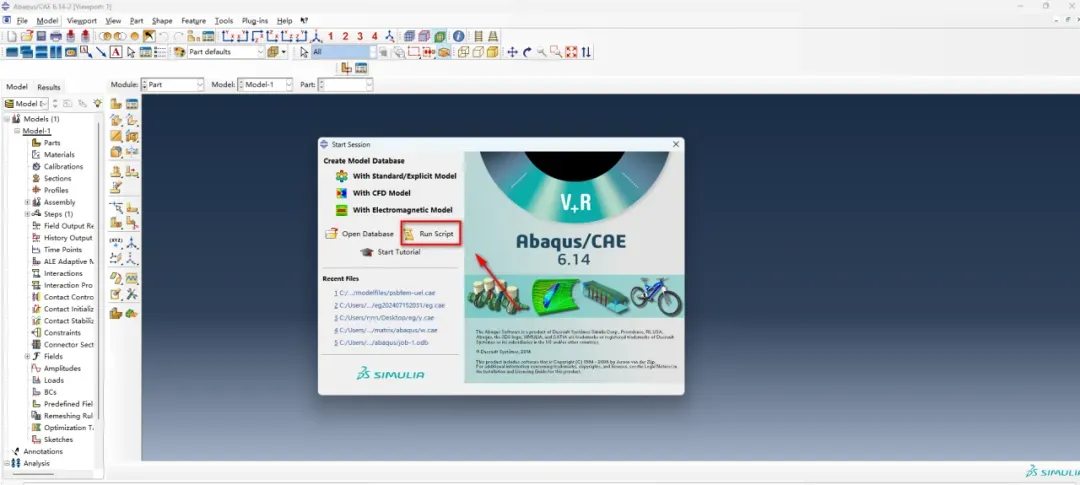Select the Pan view tool

click(x=512, y=52)
